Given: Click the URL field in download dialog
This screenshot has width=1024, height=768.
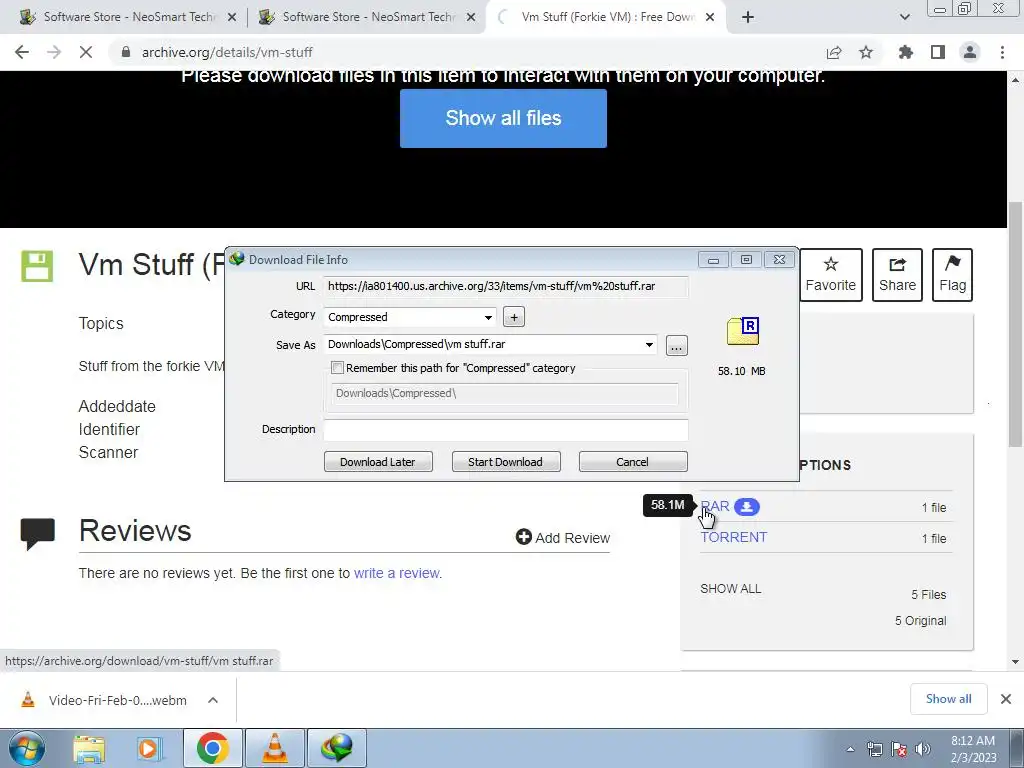Looking at the screenshot, I should click(505, 286).
